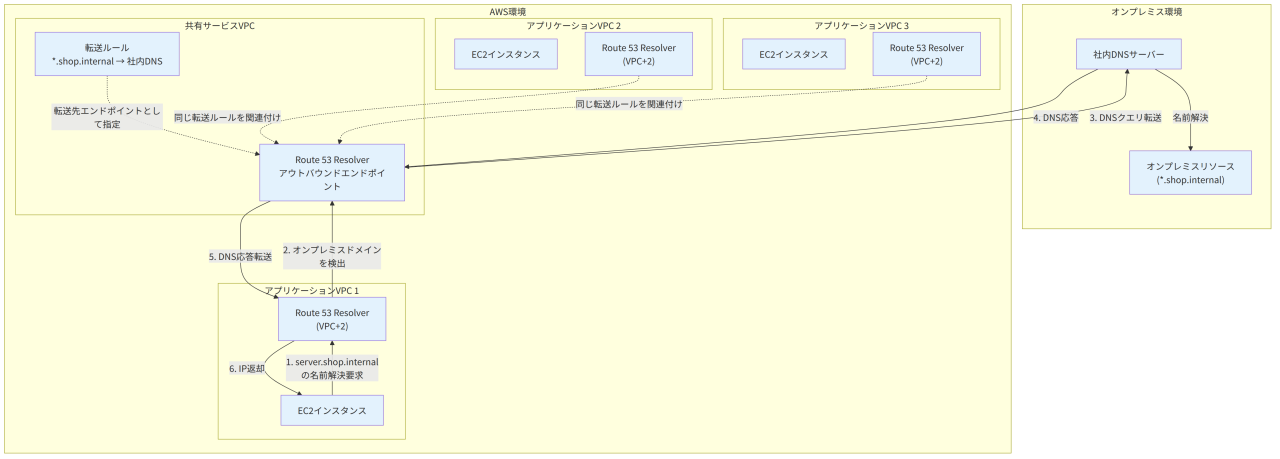Click the 共有サービスVPC title
The image size is (1280, 459).
point(220,25)
